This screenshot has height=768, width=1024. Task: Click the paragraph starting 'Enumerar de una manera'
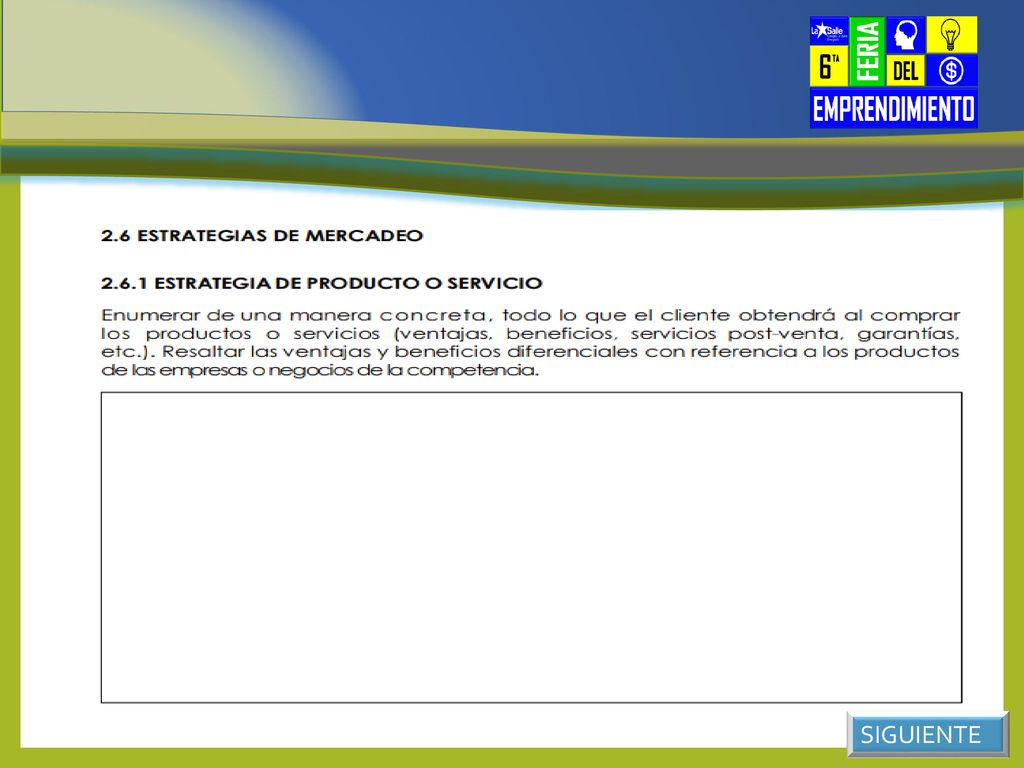pyautogui.click(x=530, y=342)
